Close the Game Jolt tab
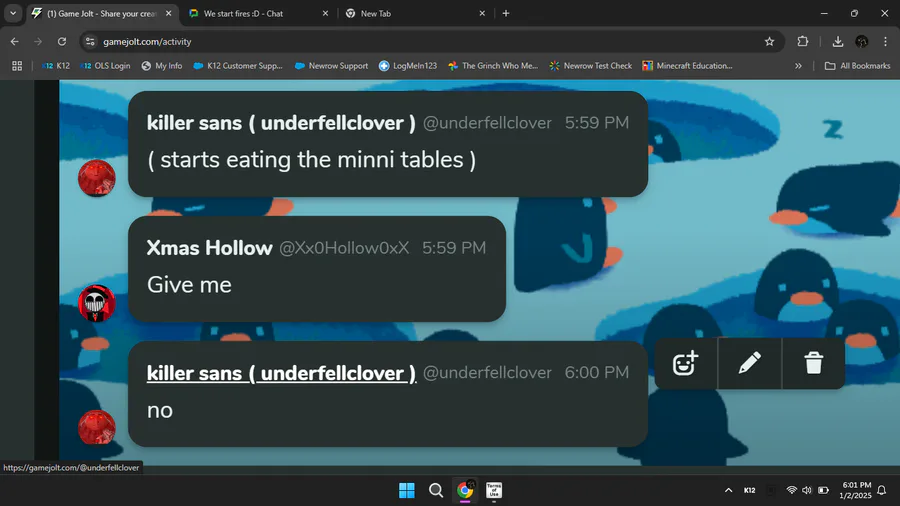This screenshot has width=900, height=506. [169, 13]
